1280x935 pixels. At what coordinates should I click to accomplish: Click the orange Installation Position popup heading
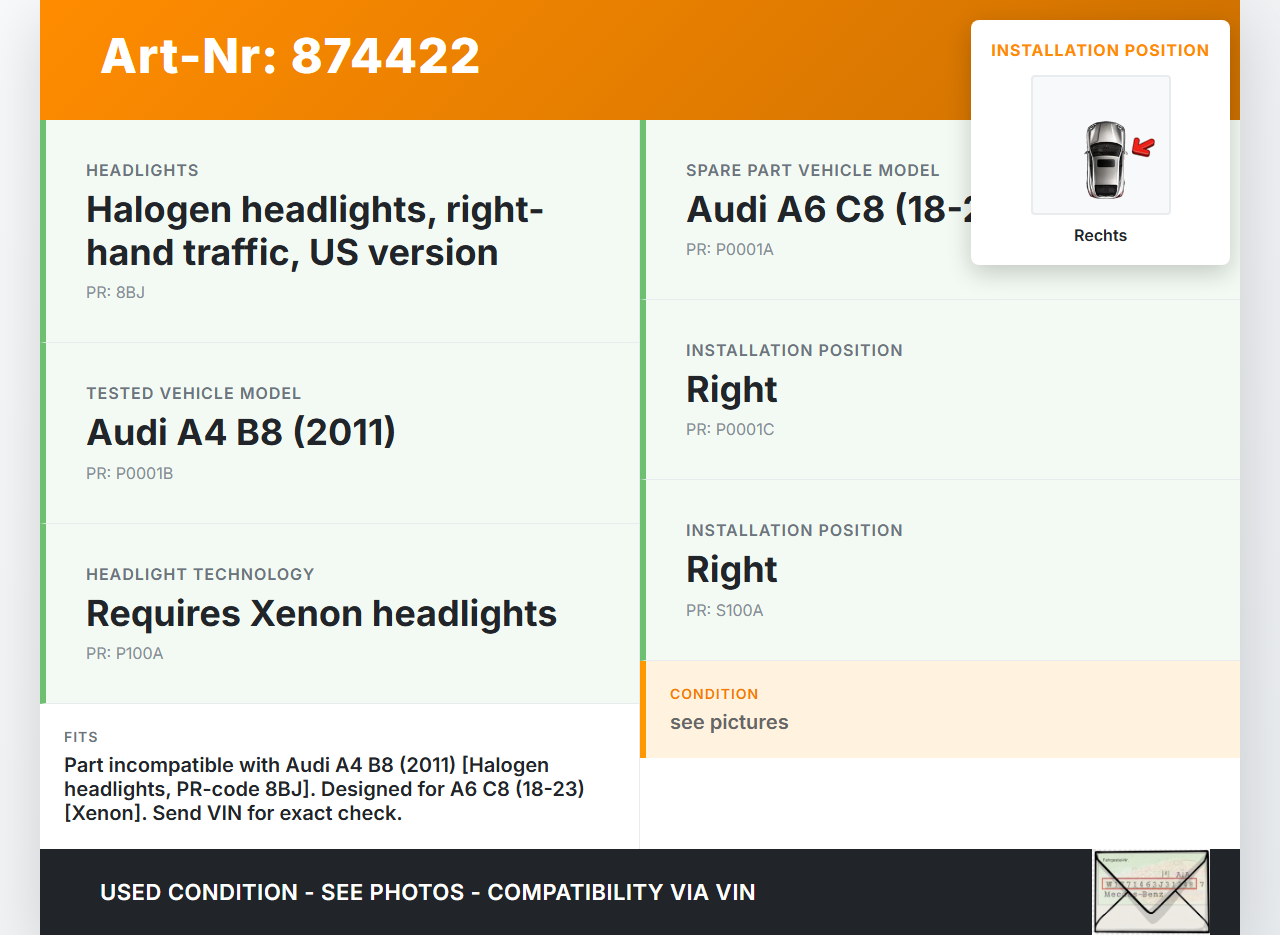point(1100,51)
